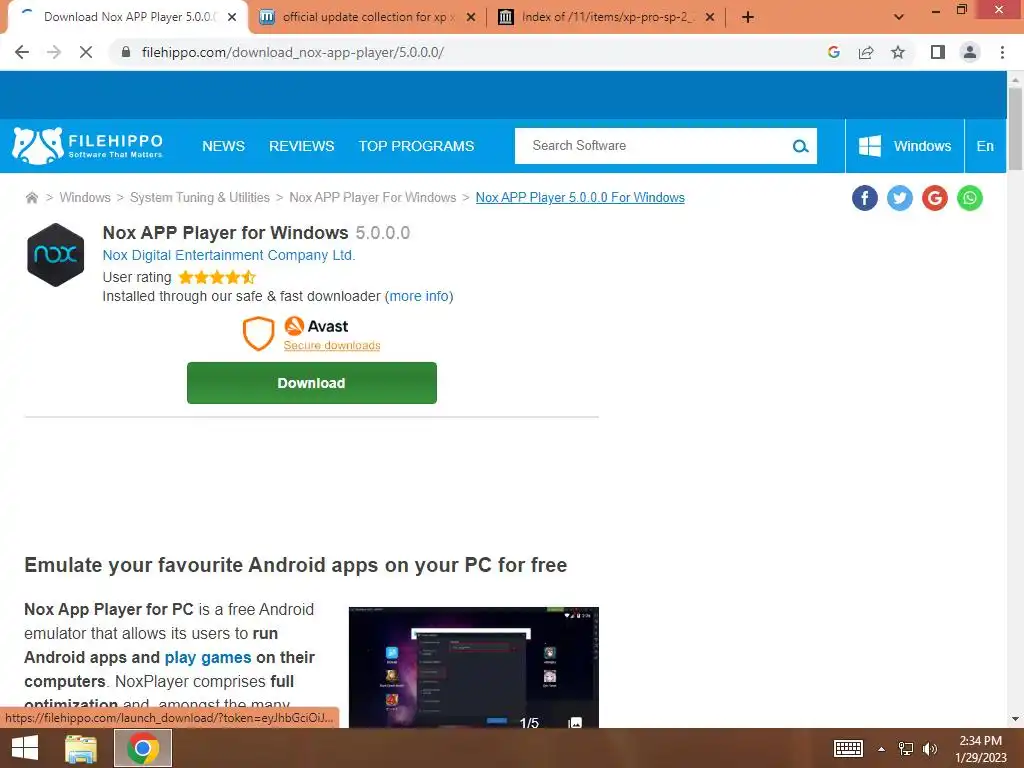Click the Nox app logo

56,255
